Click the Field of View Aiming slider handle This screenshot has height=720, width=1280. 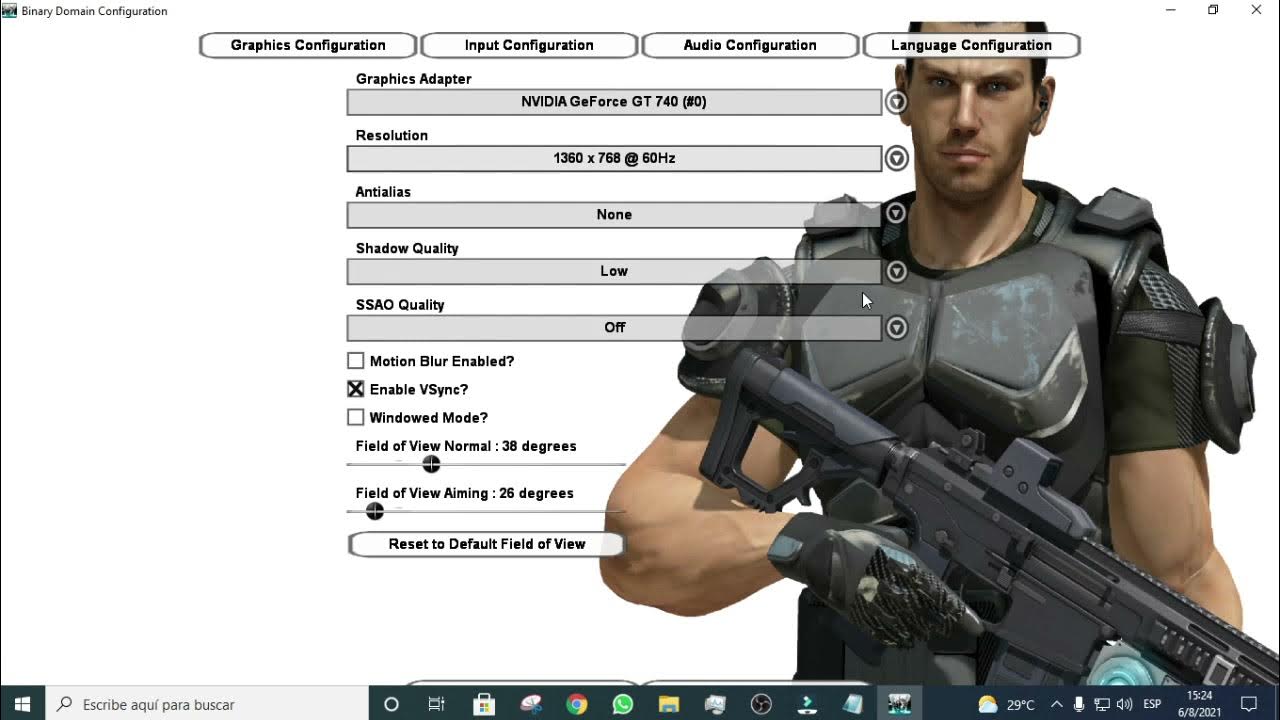[375, 511]
